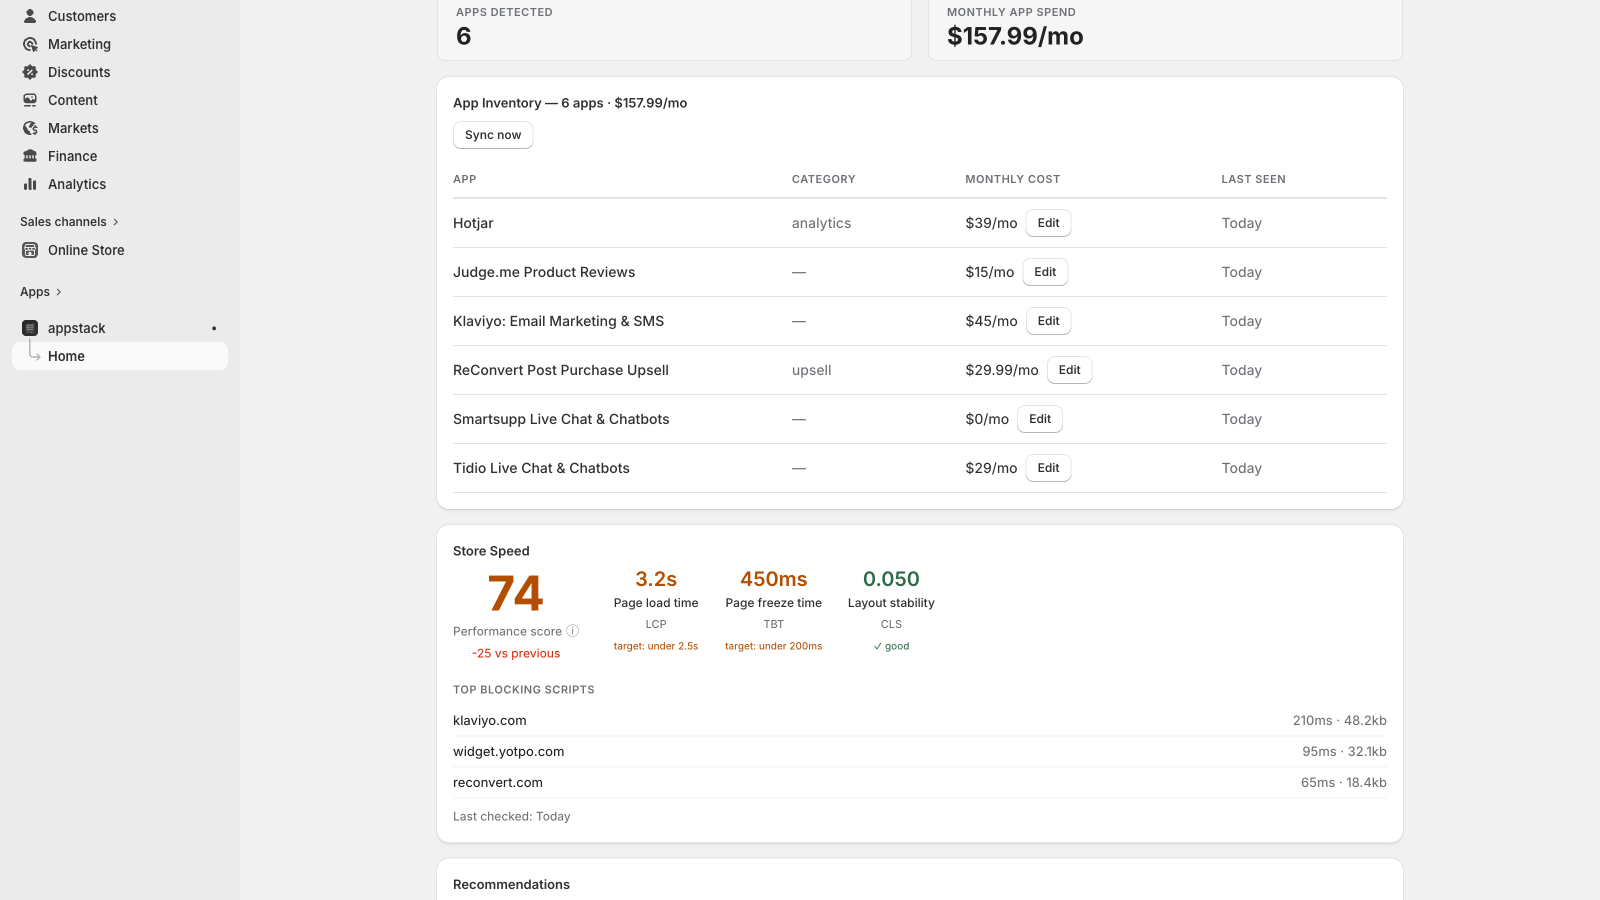This screenshot has height=900, width=1600.
Task: Edit Smartsupp Live Chat cost
Action: click(x=1040, y=419)
